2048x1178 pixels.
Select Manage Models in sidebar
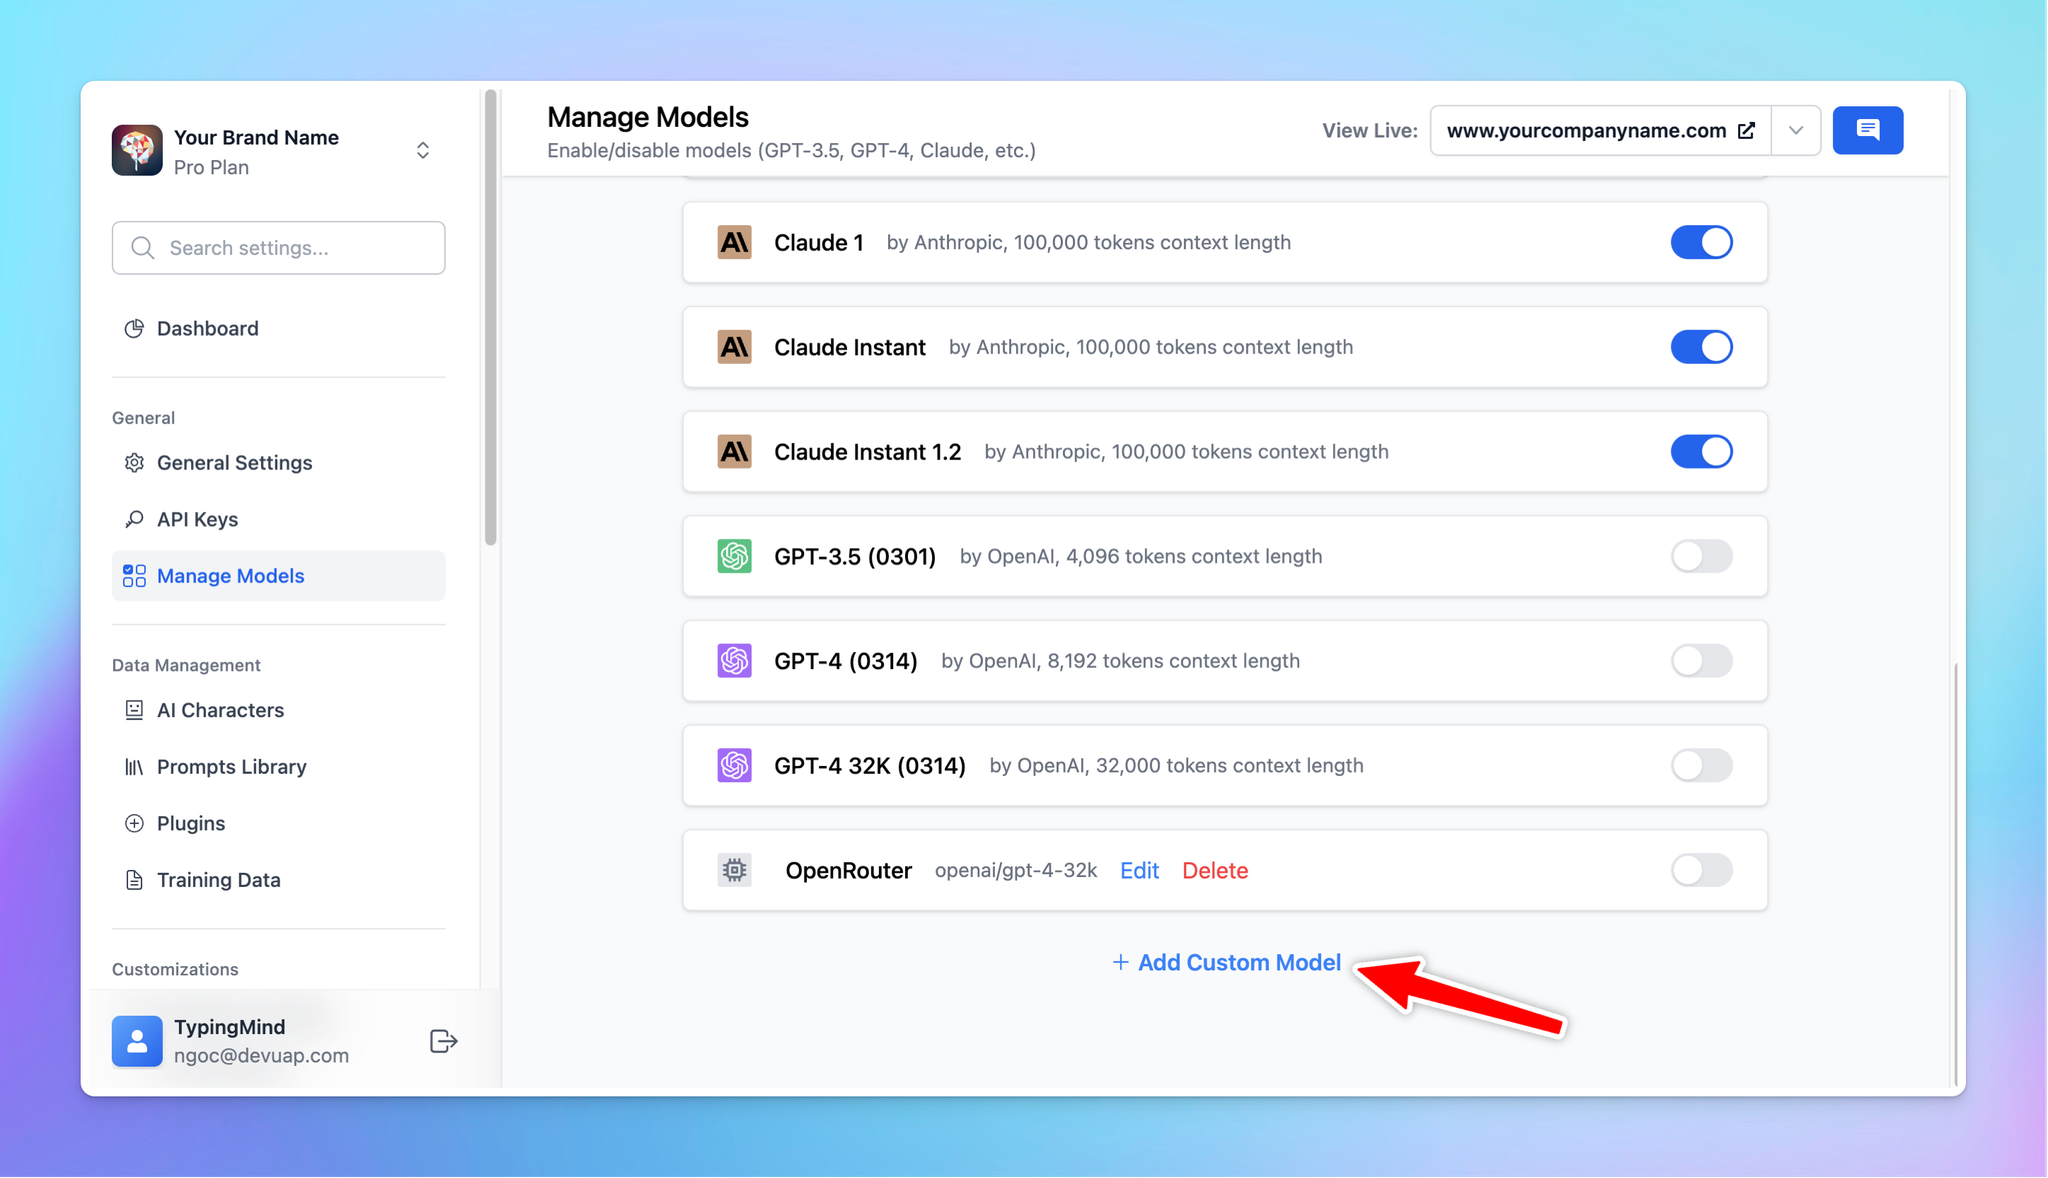click(278, 576)
